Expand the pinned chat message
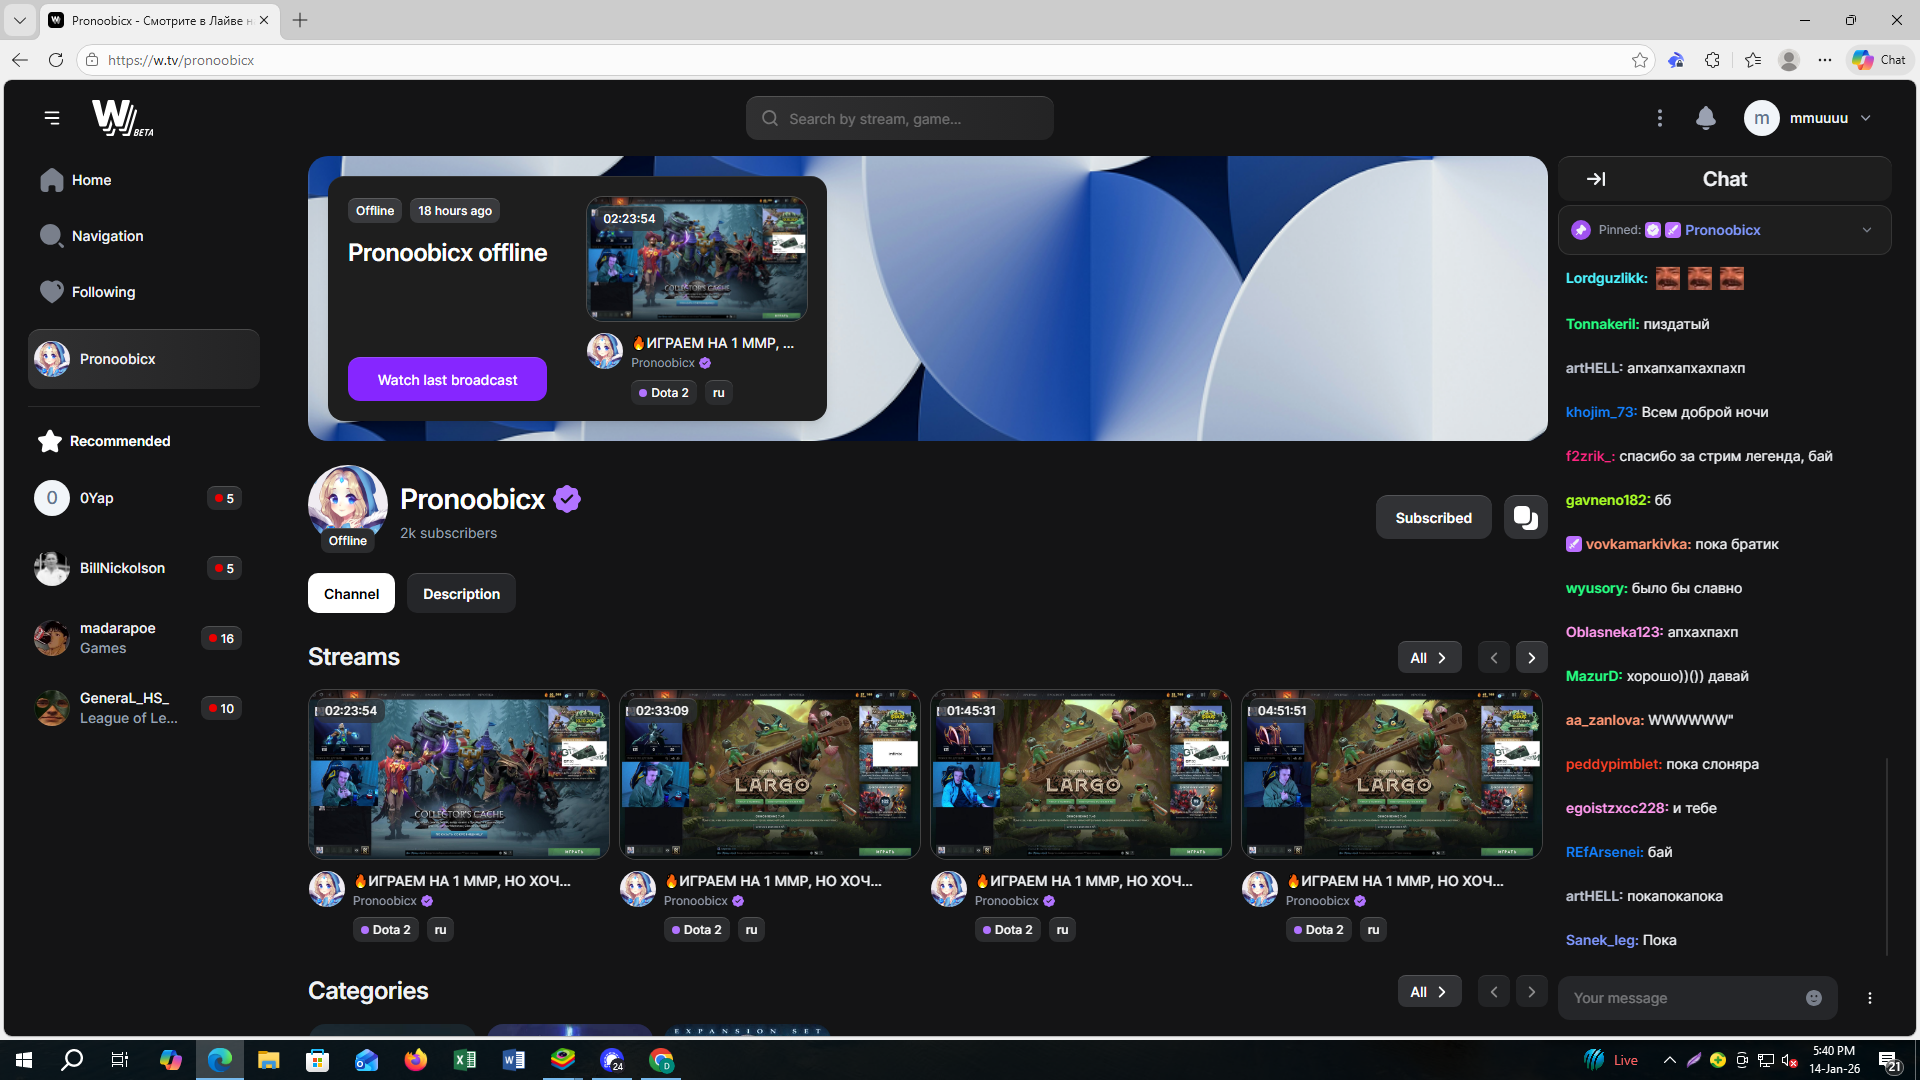Image resolution: width=1920 pixels, height=1080 pixels. pyautogui.click(x=1866, y=230)
